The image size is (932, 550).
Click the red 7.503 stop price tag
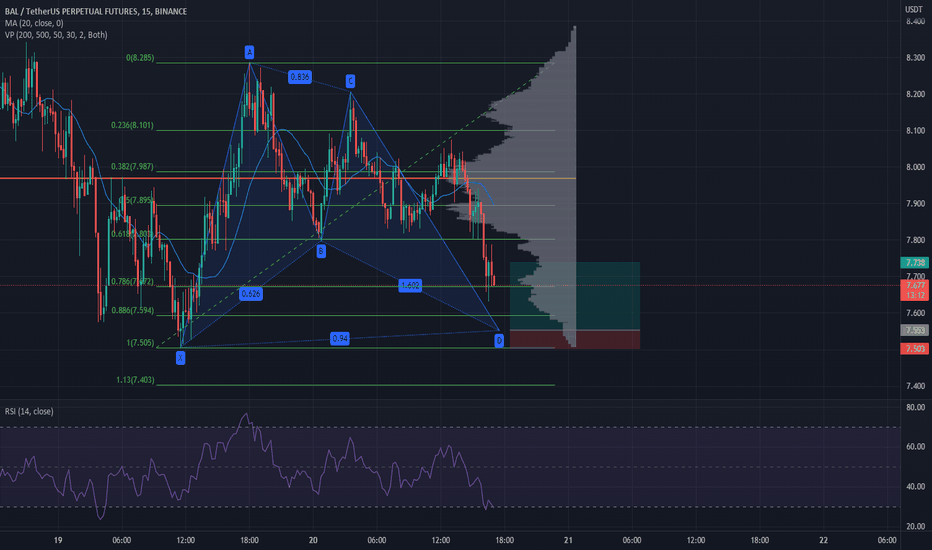click(x=914, y=349)
